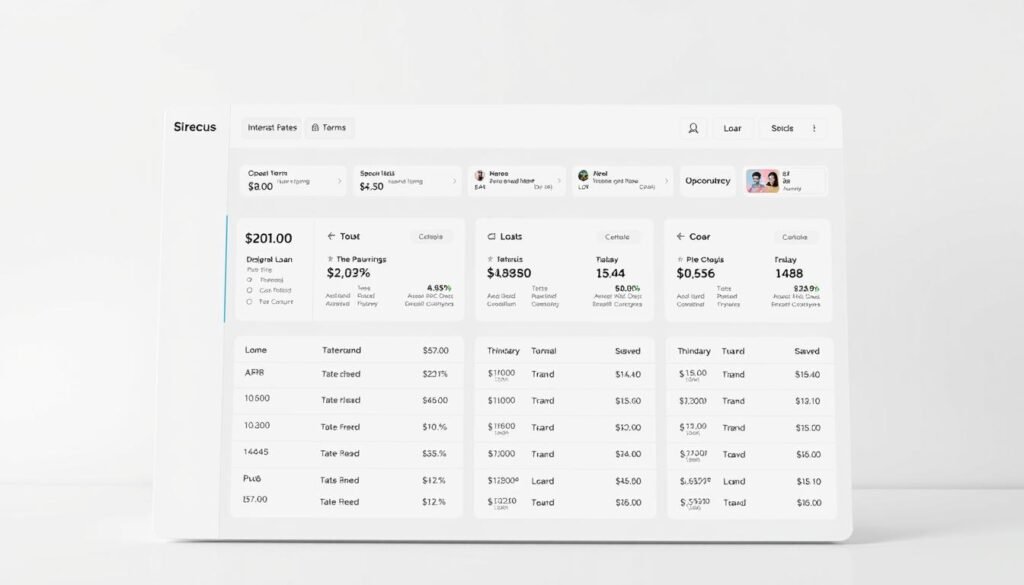Open the Terms menu item

click(x=333, y=128)
